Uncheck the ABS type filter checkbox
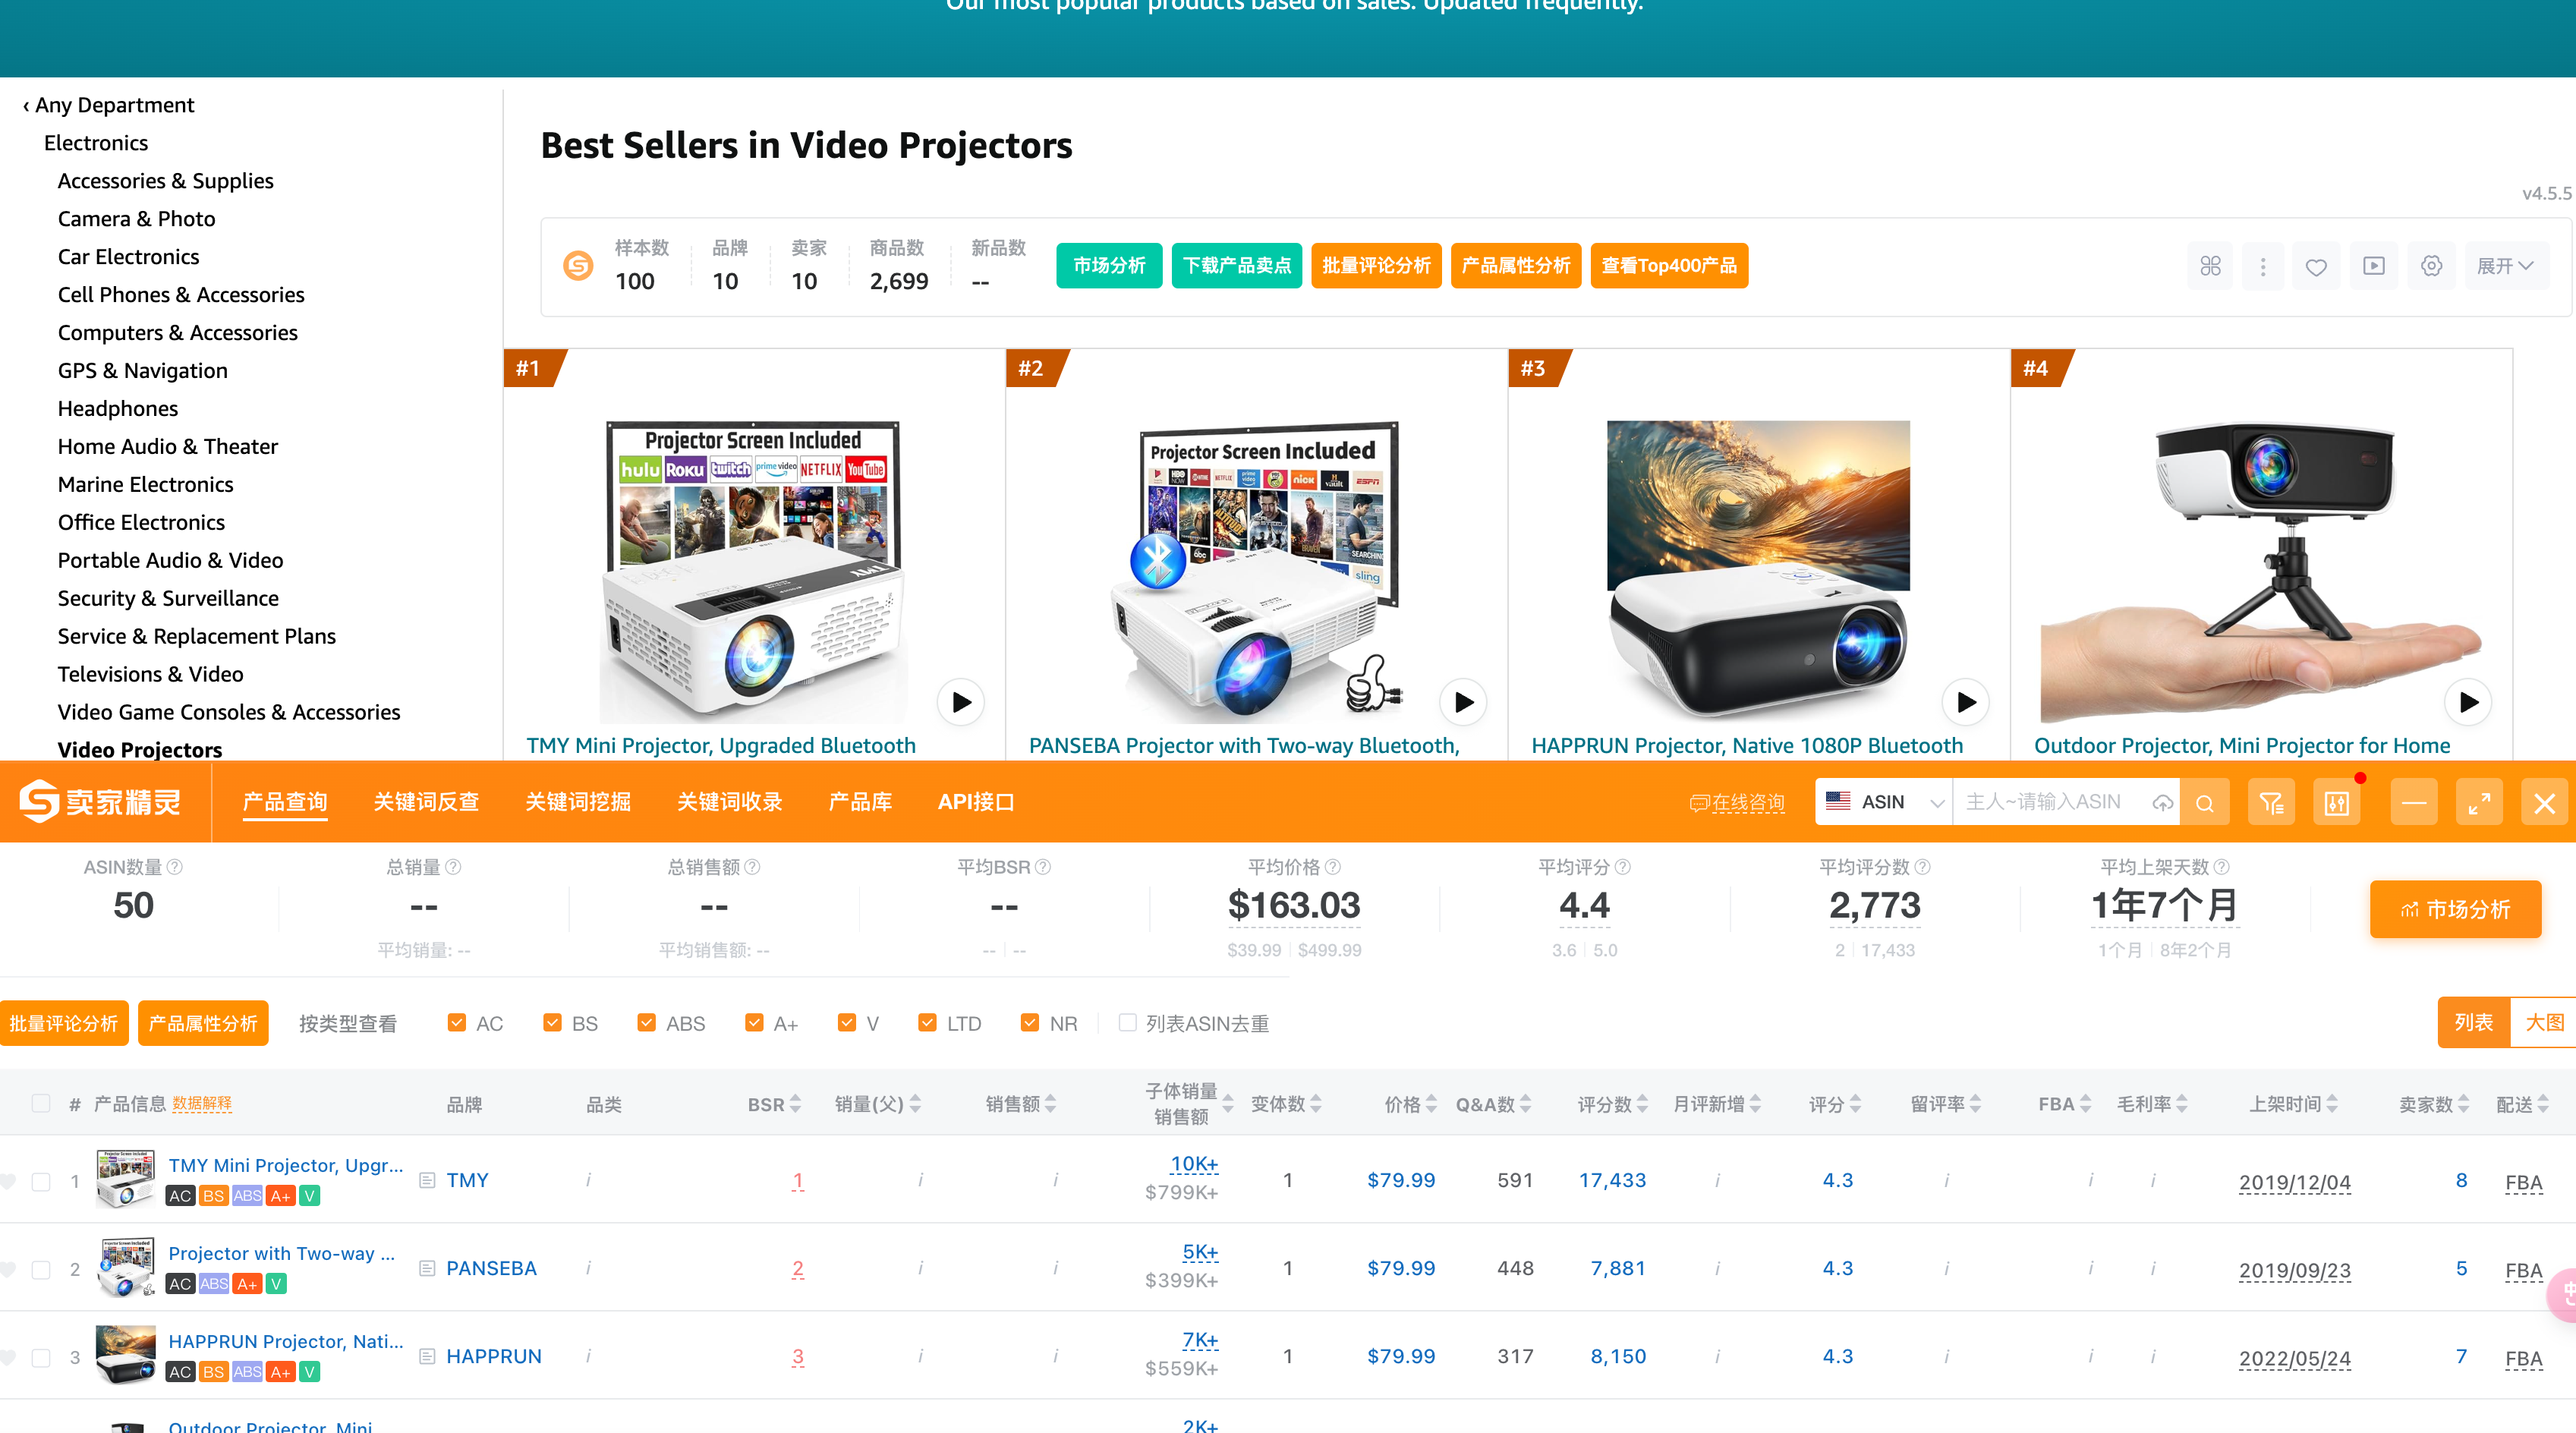Viewport: 2576px width, 1433px height. (x=646, y=1022)
